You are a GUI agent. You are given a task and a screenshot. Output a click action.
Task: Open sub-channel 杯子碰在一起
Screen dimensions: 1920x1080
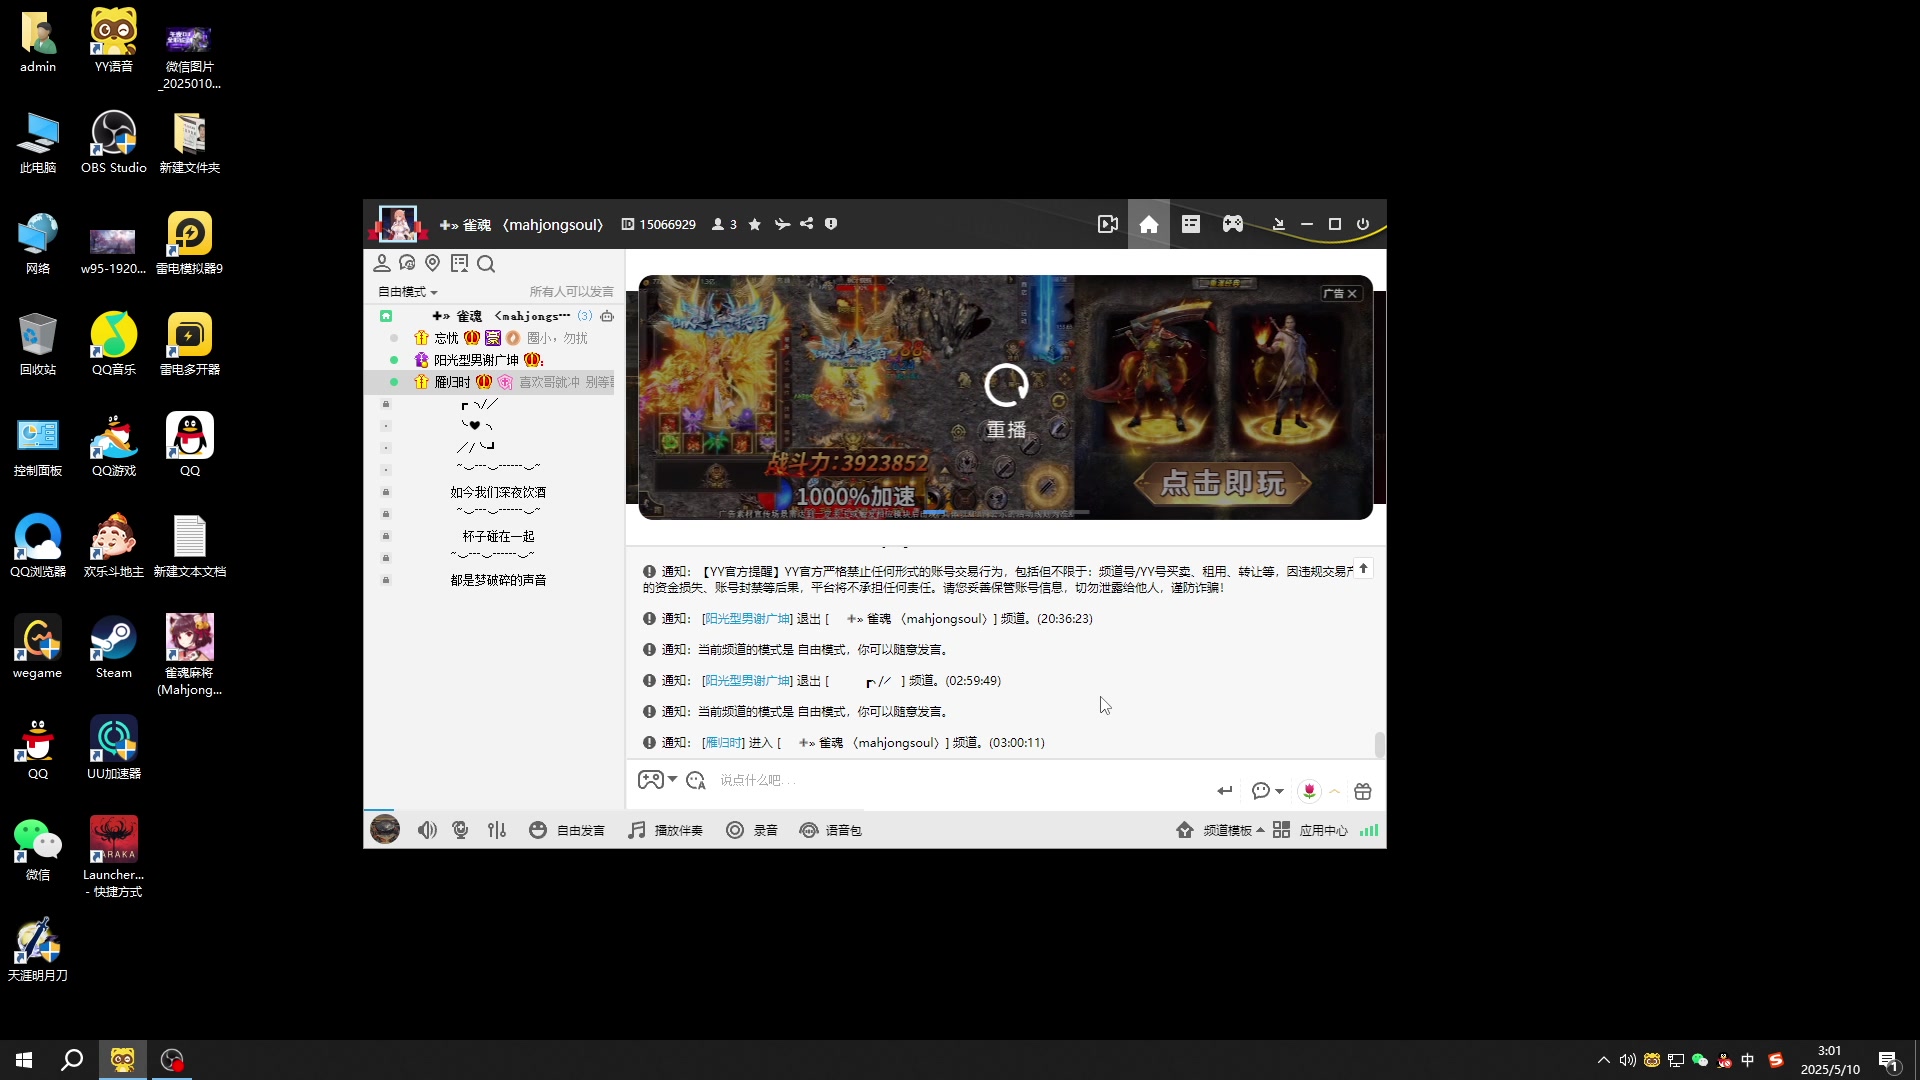click(x=498, y=536)
